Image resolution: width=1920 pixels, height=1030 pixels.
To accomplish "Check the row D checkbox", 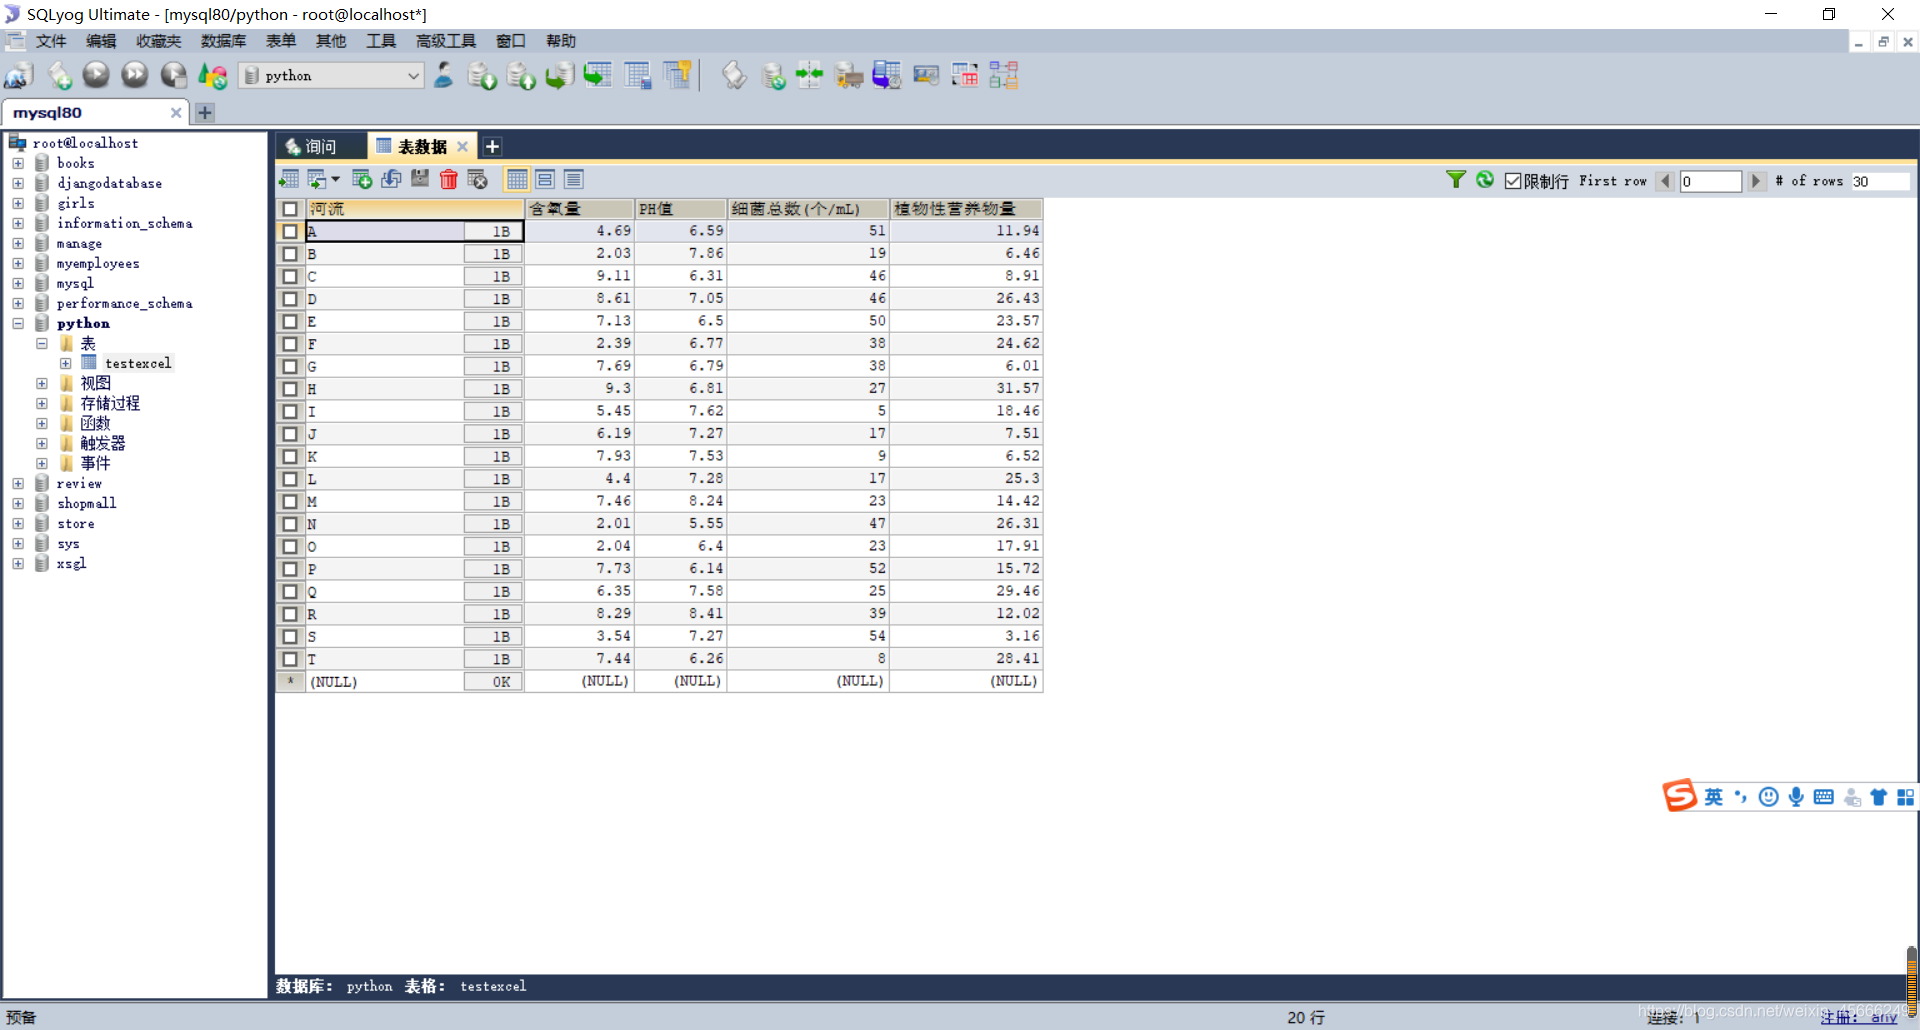I will click(290, 299).
